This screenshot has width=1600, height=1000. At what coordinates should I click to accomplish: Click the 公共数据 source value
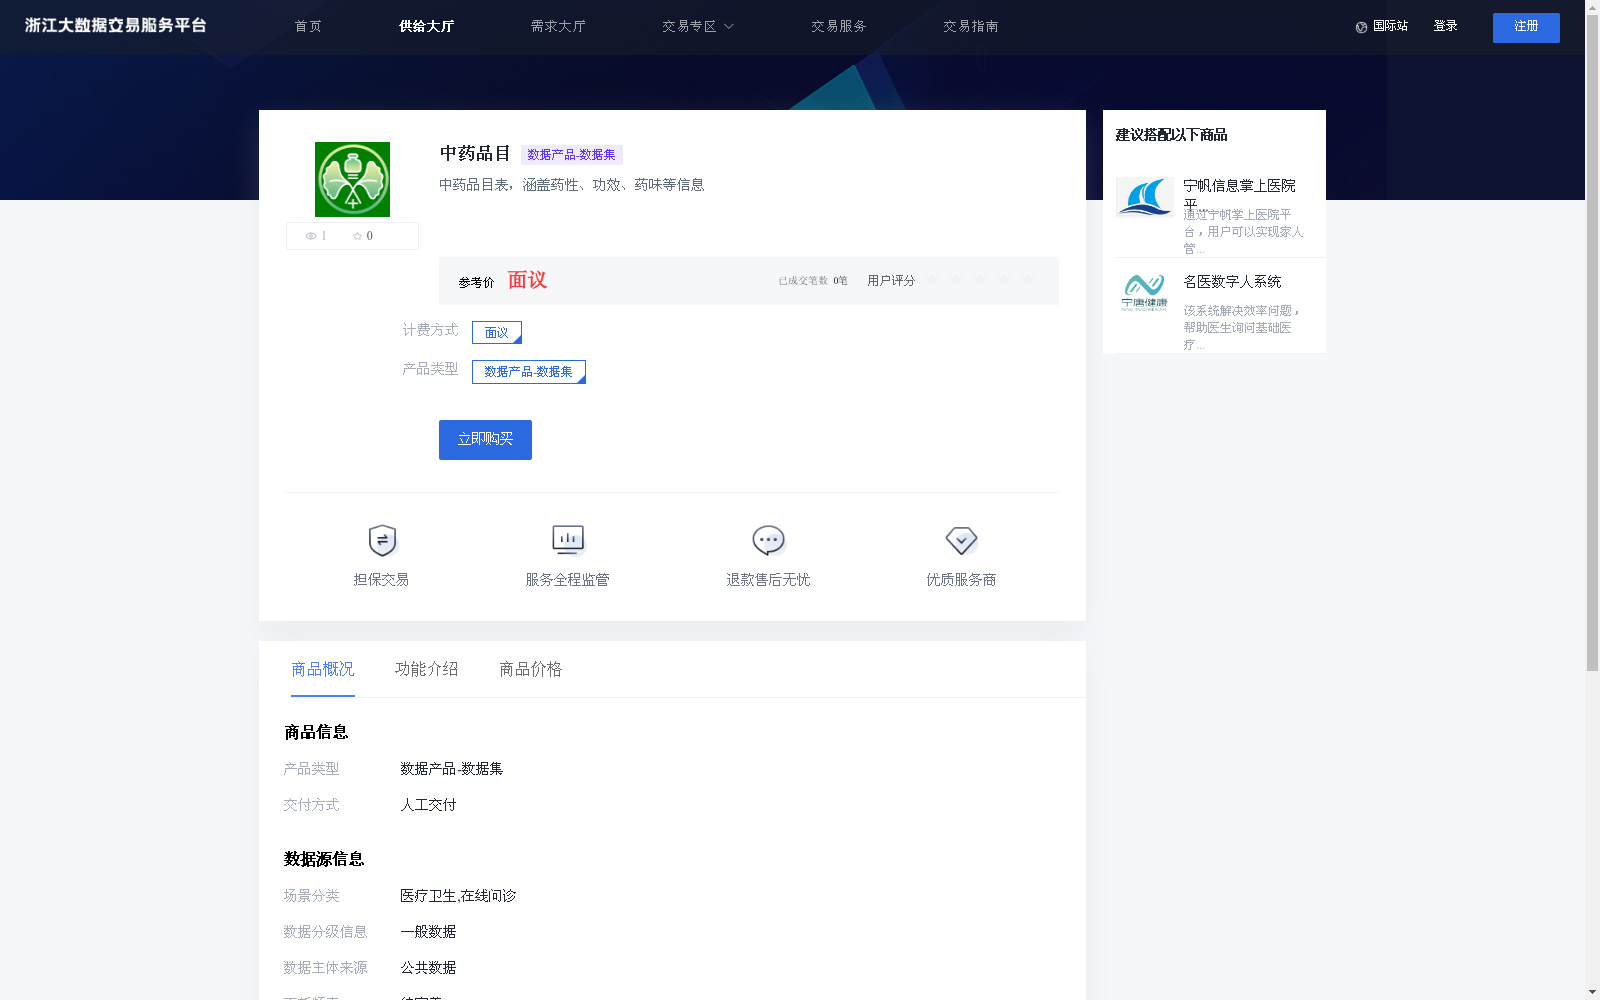point(428,968)
